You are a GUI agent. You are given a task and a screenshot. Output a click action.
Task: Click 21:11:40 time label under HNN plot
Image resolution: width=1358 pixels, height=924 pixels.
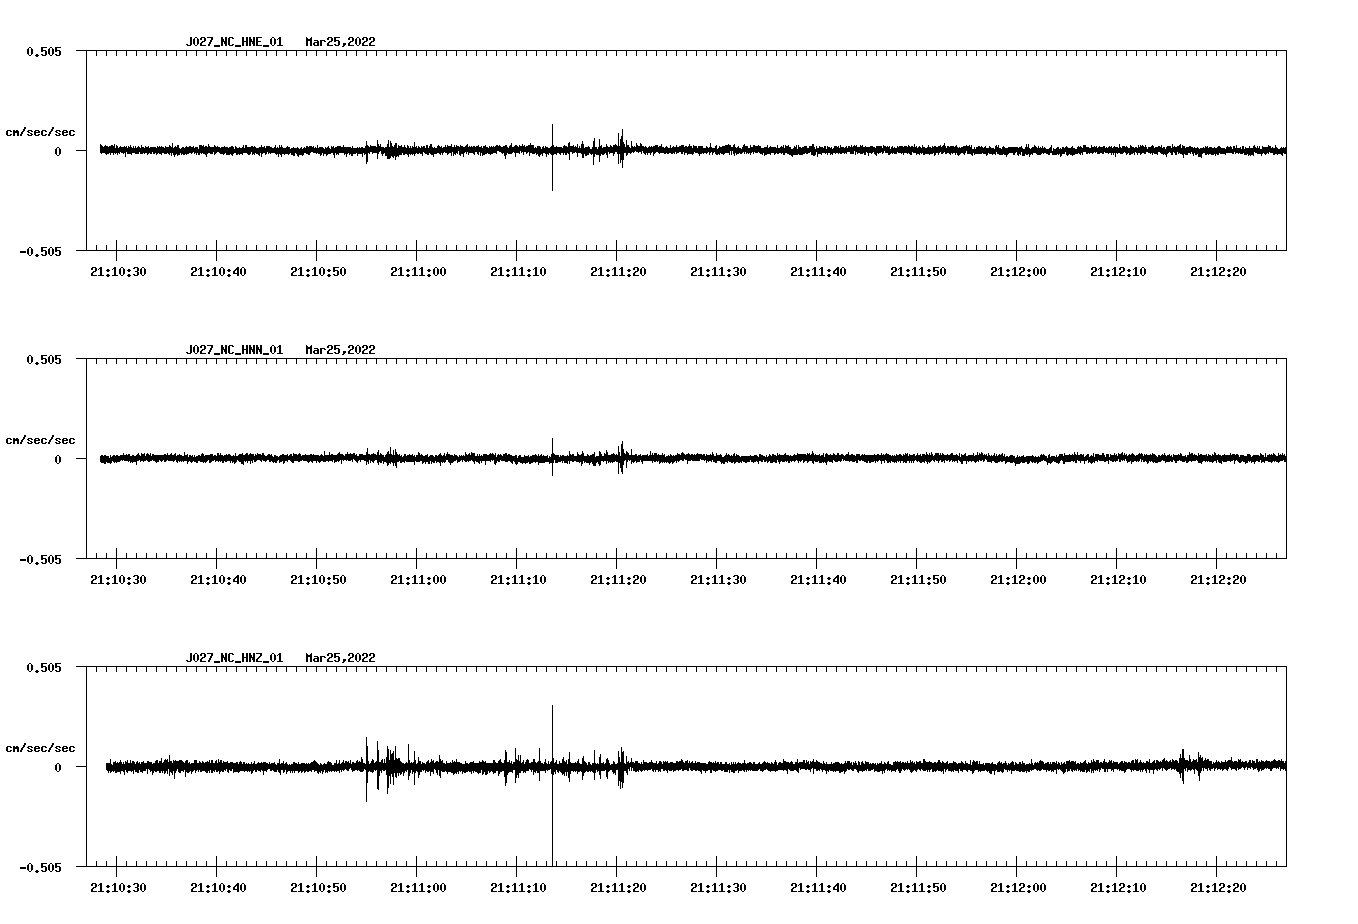click(x=818, y=580)
